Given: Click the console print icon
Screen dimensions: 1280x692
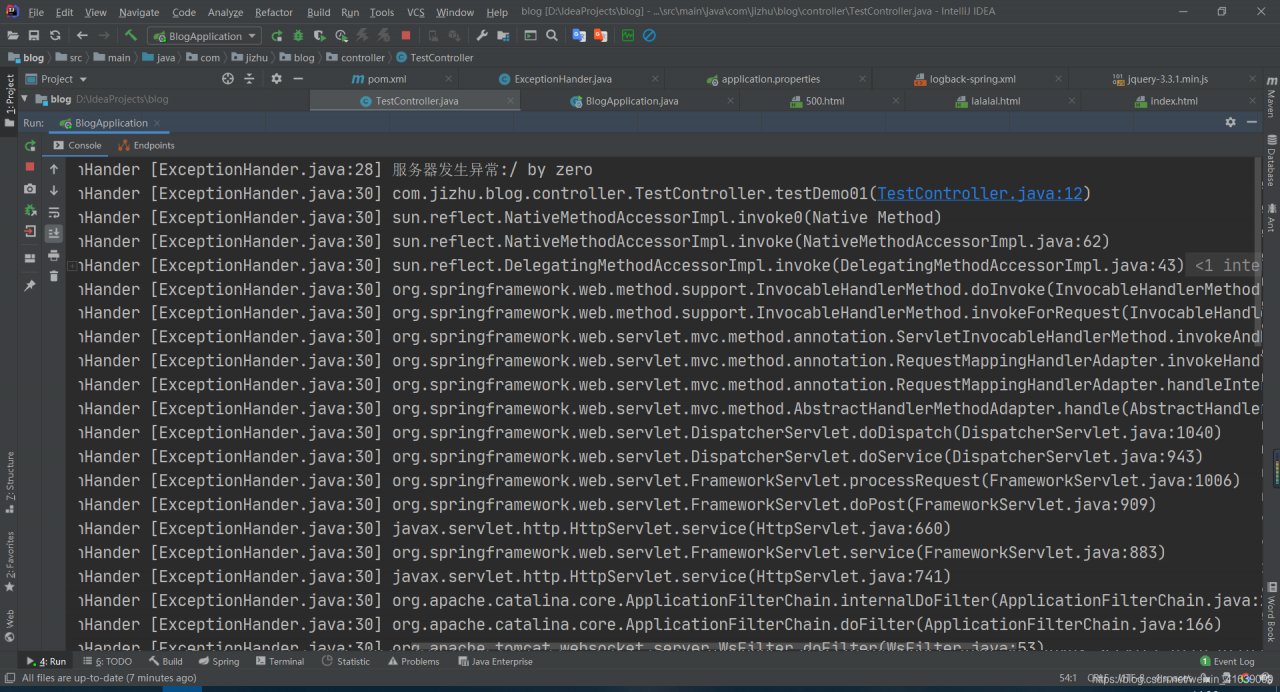Looking at the screenshot, I should [x=54, y=255].
